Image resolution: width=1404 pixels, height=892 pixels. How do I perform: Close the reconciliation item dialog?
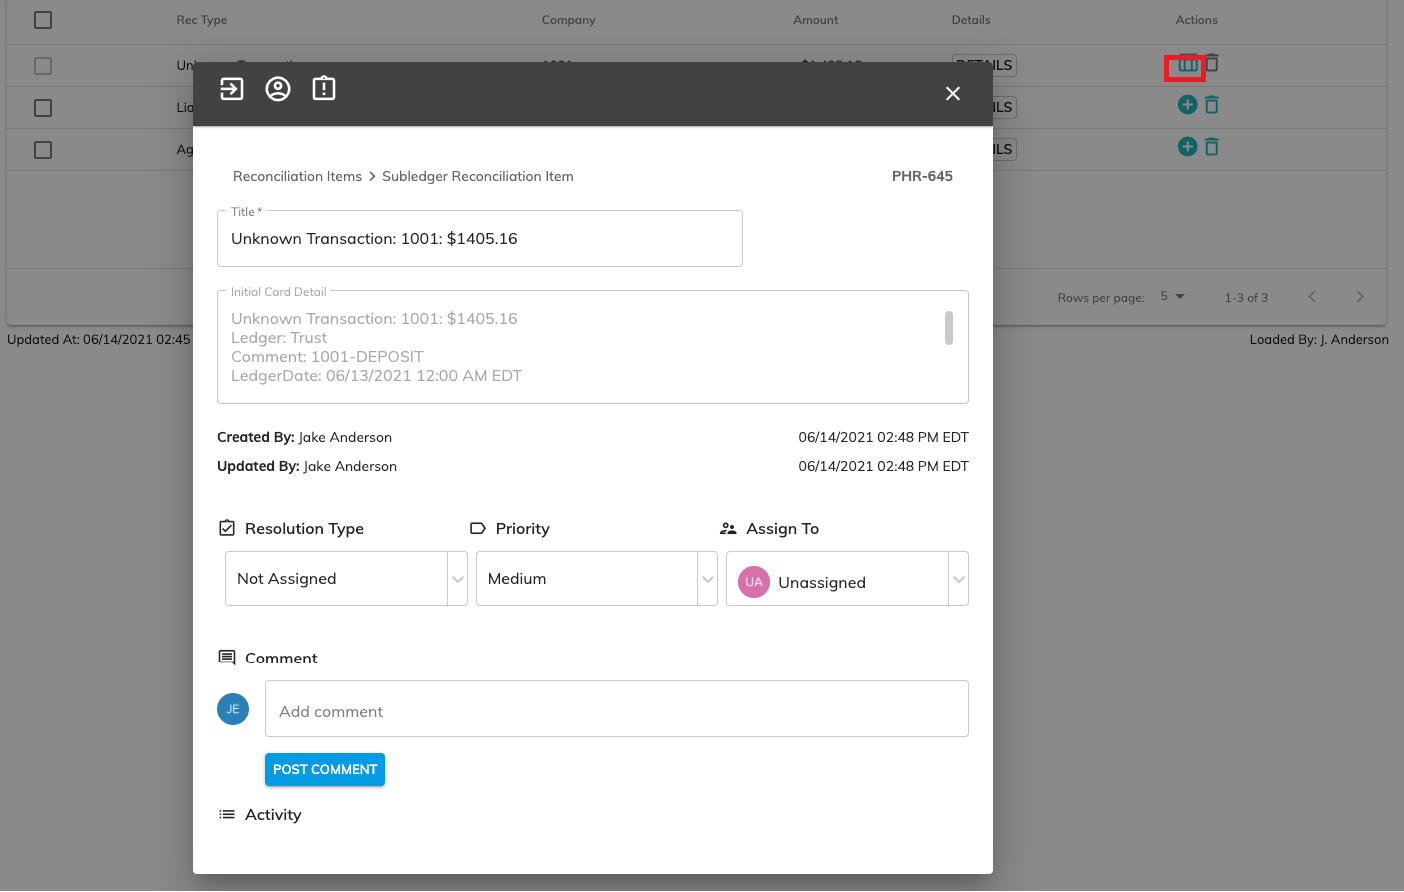[x=953, y=93]
